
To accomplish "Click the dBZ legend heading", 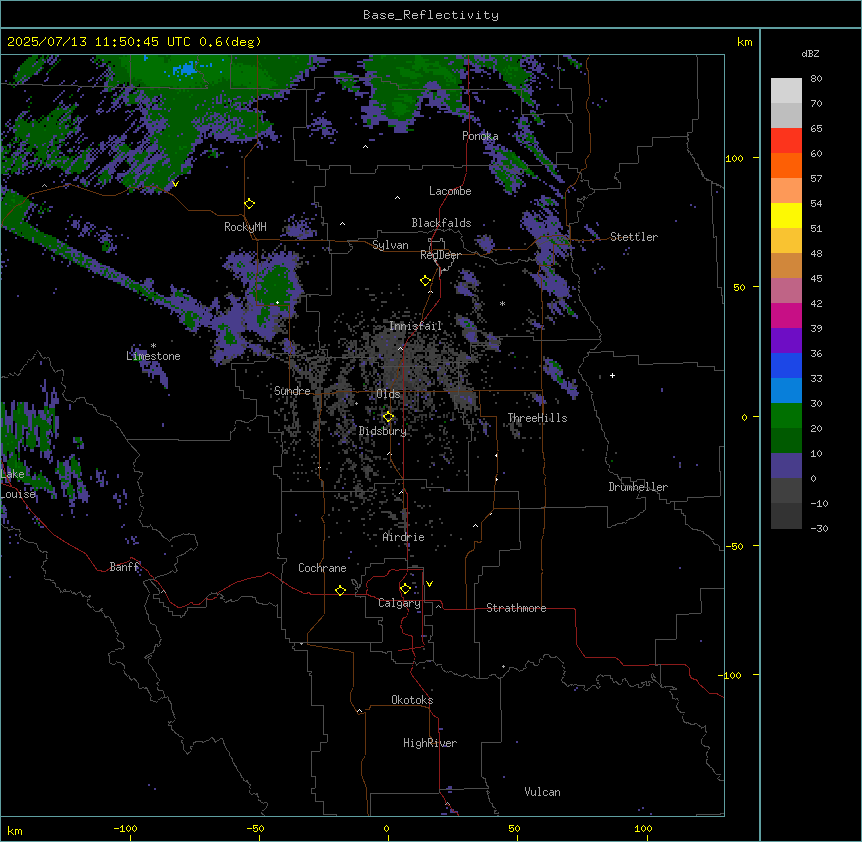I will (x=810, y=53).
